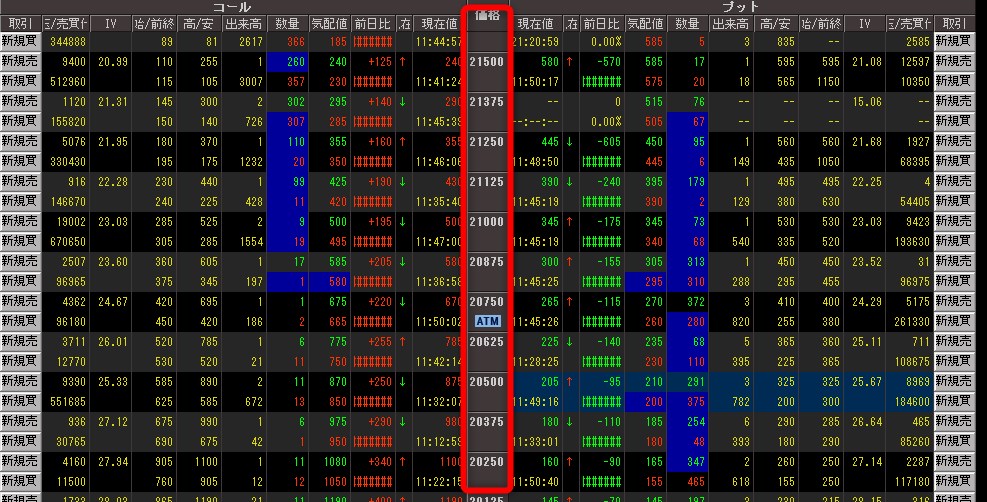This screenshot has width=987, height=502.
Task: Click call-side 新規買 button in 12770 row
Action: pos(20,361)
